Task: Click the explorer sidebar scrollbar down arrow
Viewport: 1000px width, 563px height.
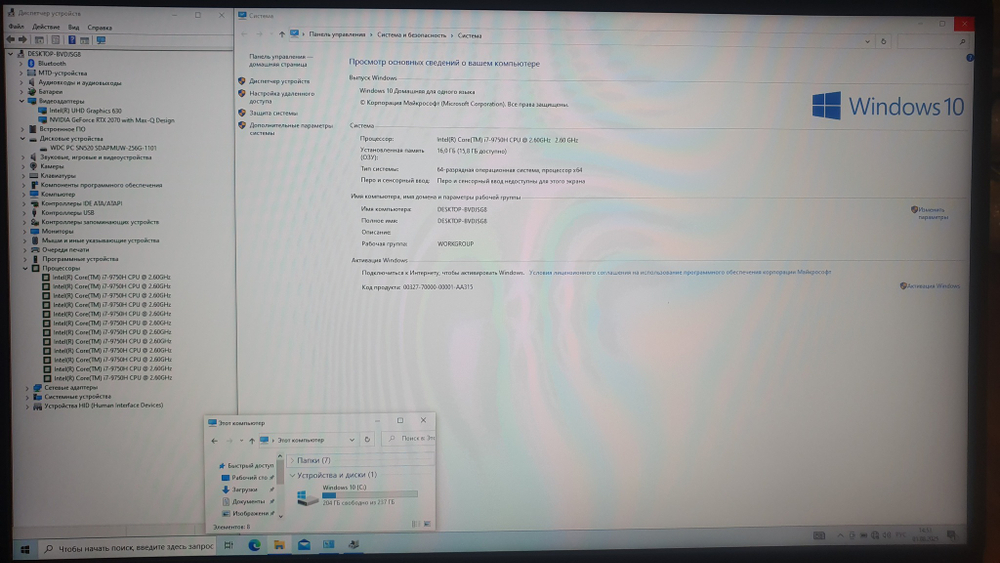Action: [280, 515]
